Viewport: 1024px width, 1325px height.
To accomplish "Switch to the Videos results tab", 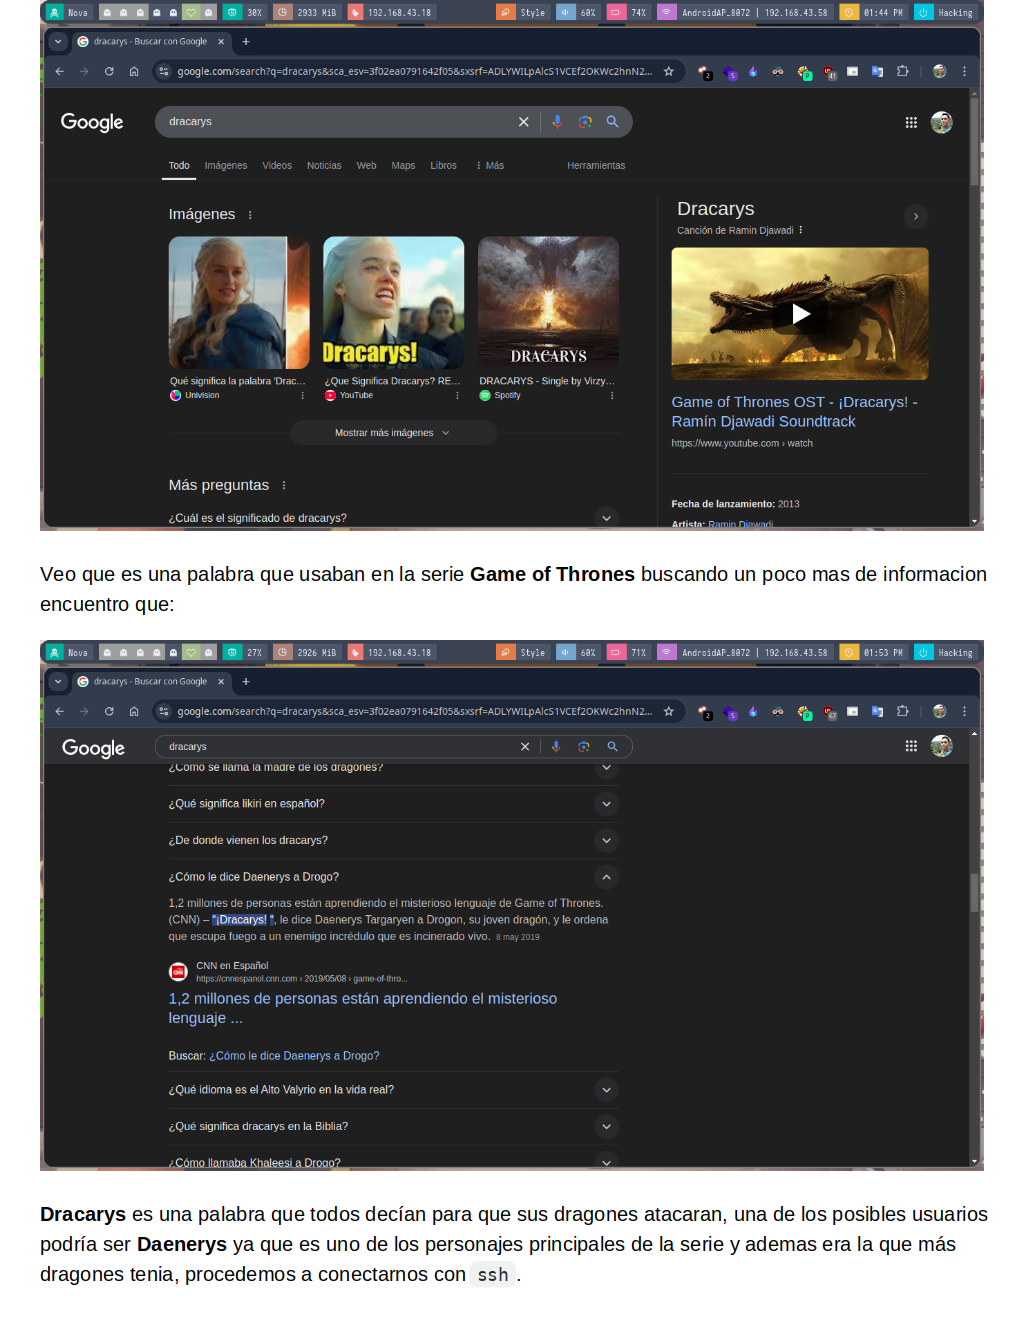I will (277, 166).
